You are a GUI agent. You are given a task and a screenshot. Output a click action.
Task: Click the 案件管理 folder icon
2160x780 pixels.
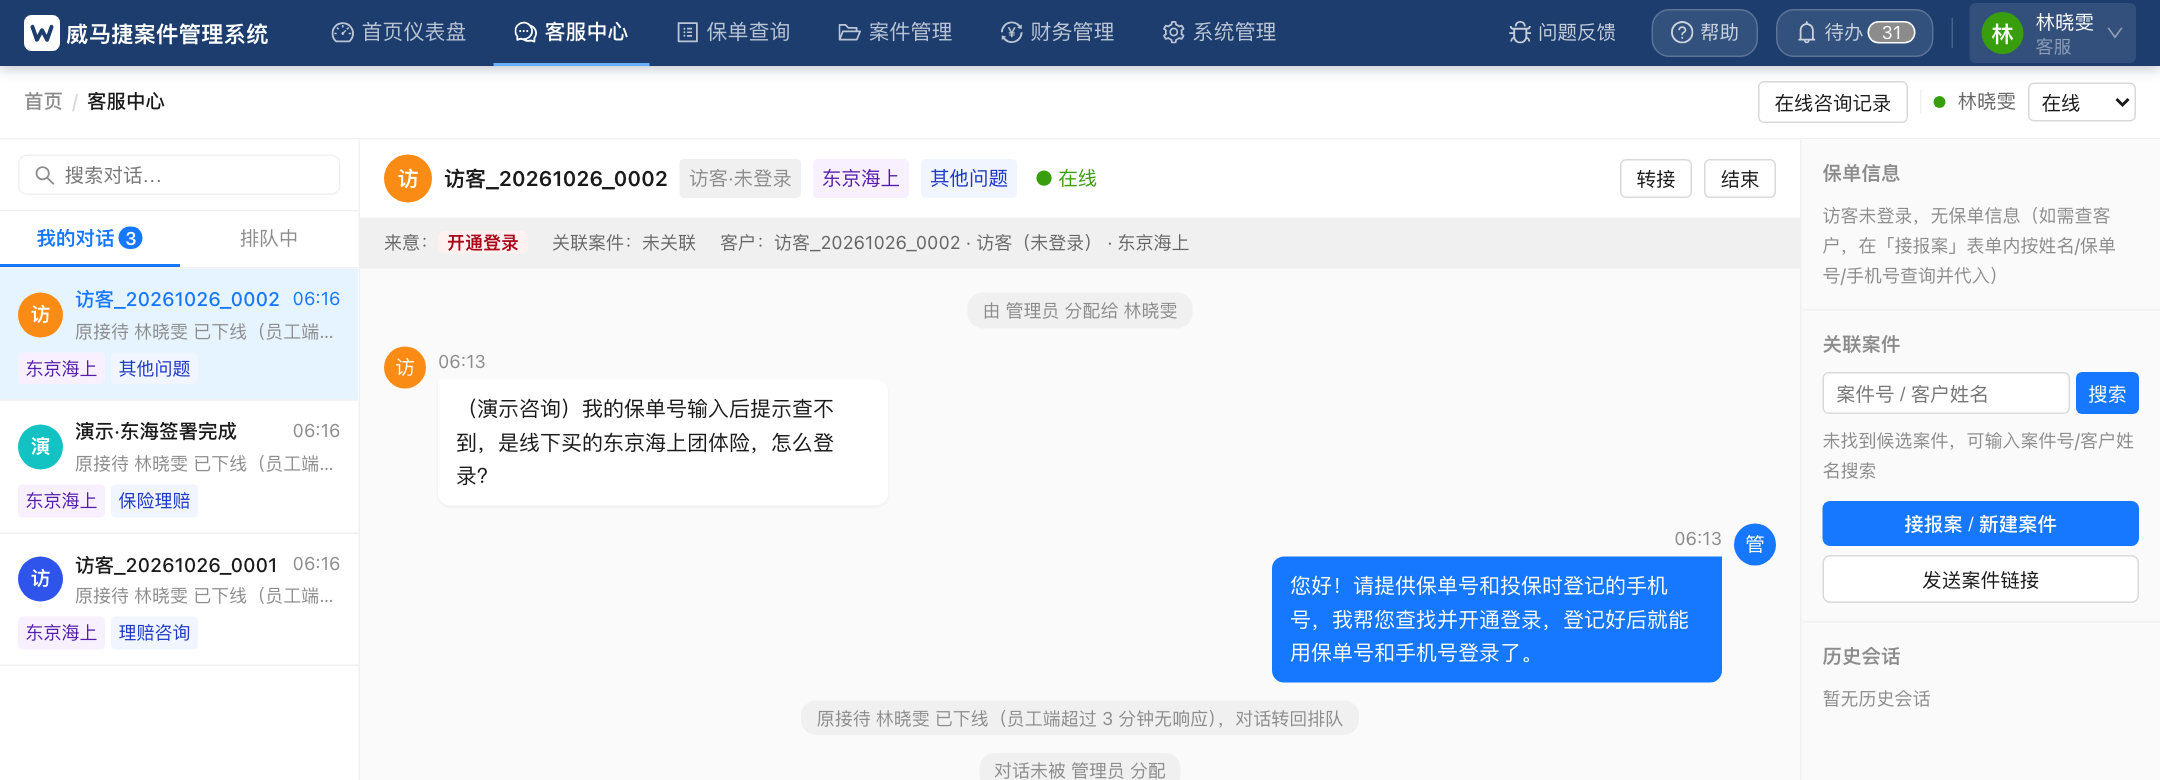click(849, 33)
